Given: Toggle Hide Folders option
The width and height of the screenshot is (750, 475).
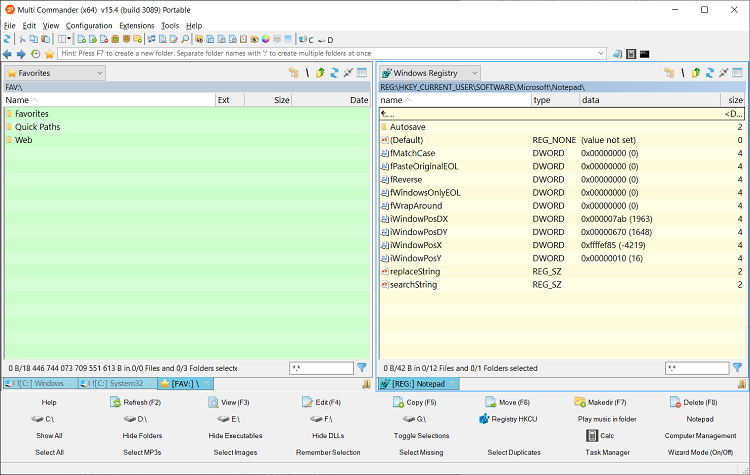Looking at the screenshot, I should coord(143,436).
